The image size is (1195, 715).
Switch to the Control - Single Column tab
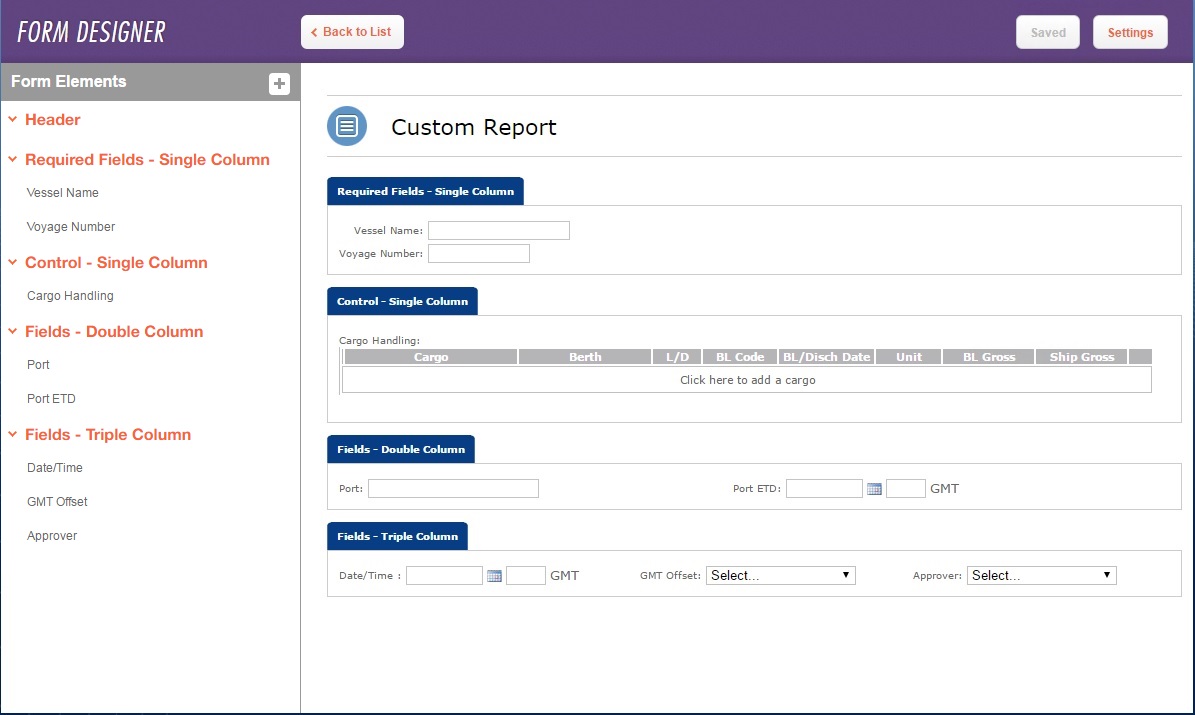point(402,300)
